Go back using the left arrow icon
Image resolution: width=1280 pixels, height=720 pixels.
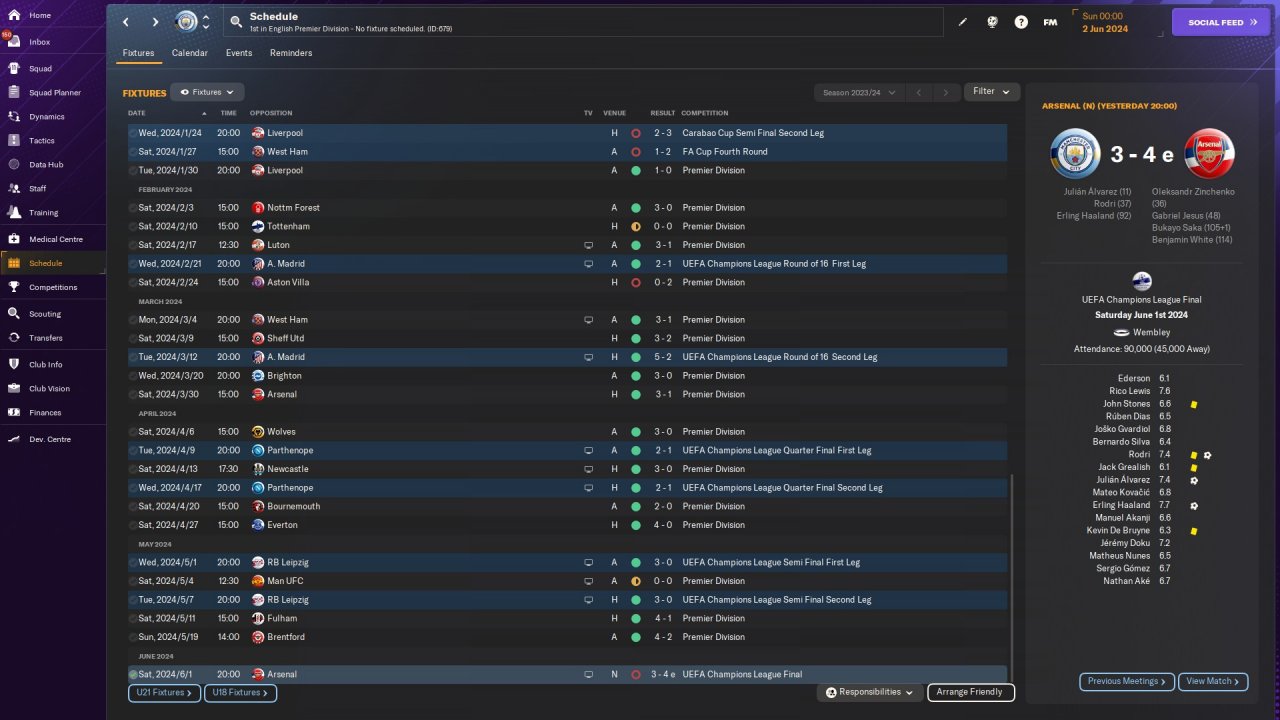coord(126,22)
